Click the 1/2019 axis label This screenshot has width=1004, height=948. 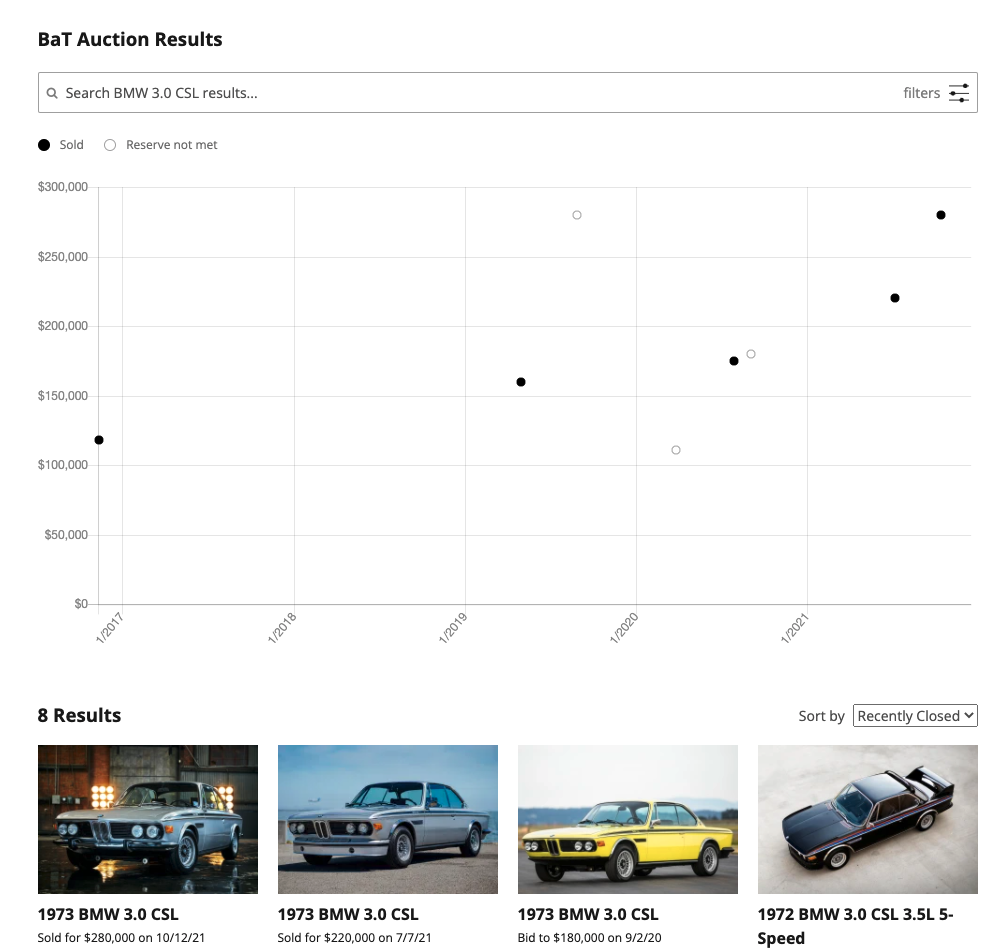tap(453, 628)
